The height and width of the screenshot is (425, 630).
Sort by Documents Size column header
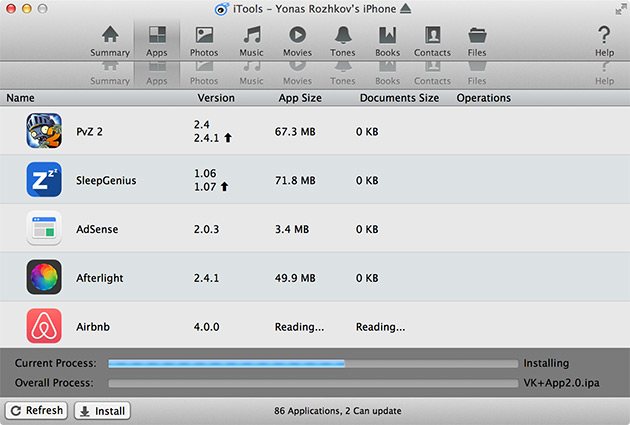pos(399,98)
